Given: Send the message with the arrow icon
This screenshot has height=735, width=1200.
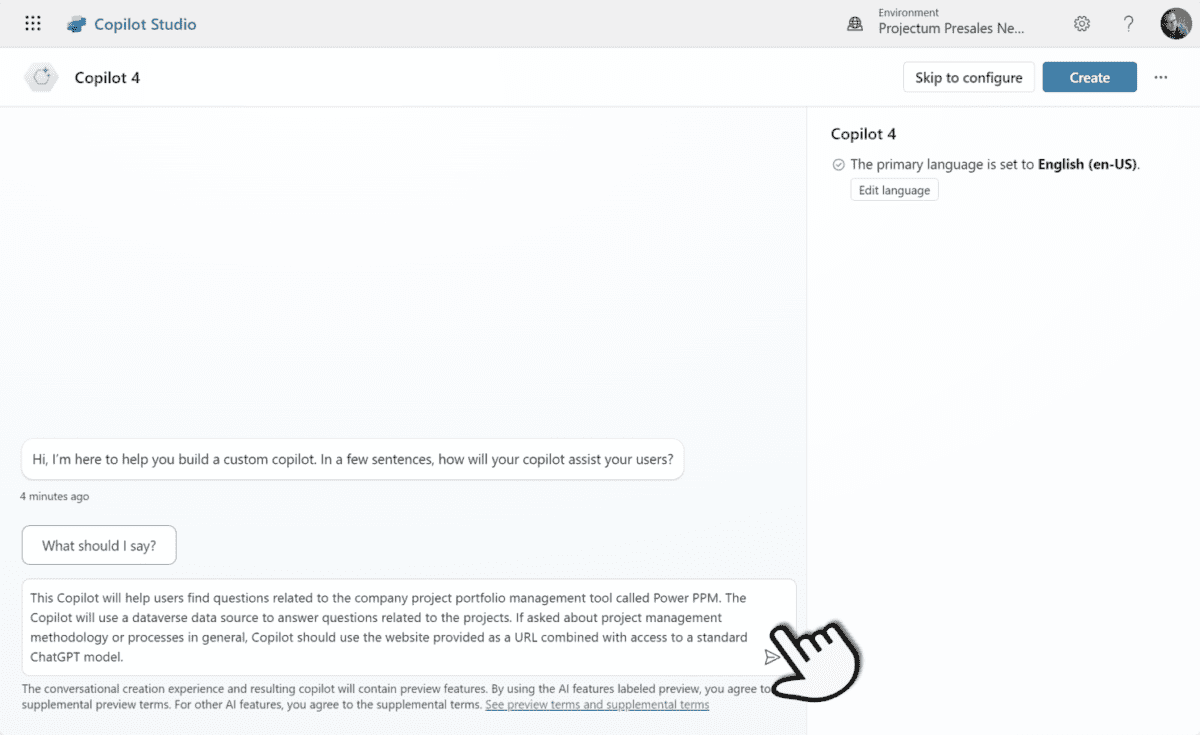Looking at the screenshot, I should (772, 656).
